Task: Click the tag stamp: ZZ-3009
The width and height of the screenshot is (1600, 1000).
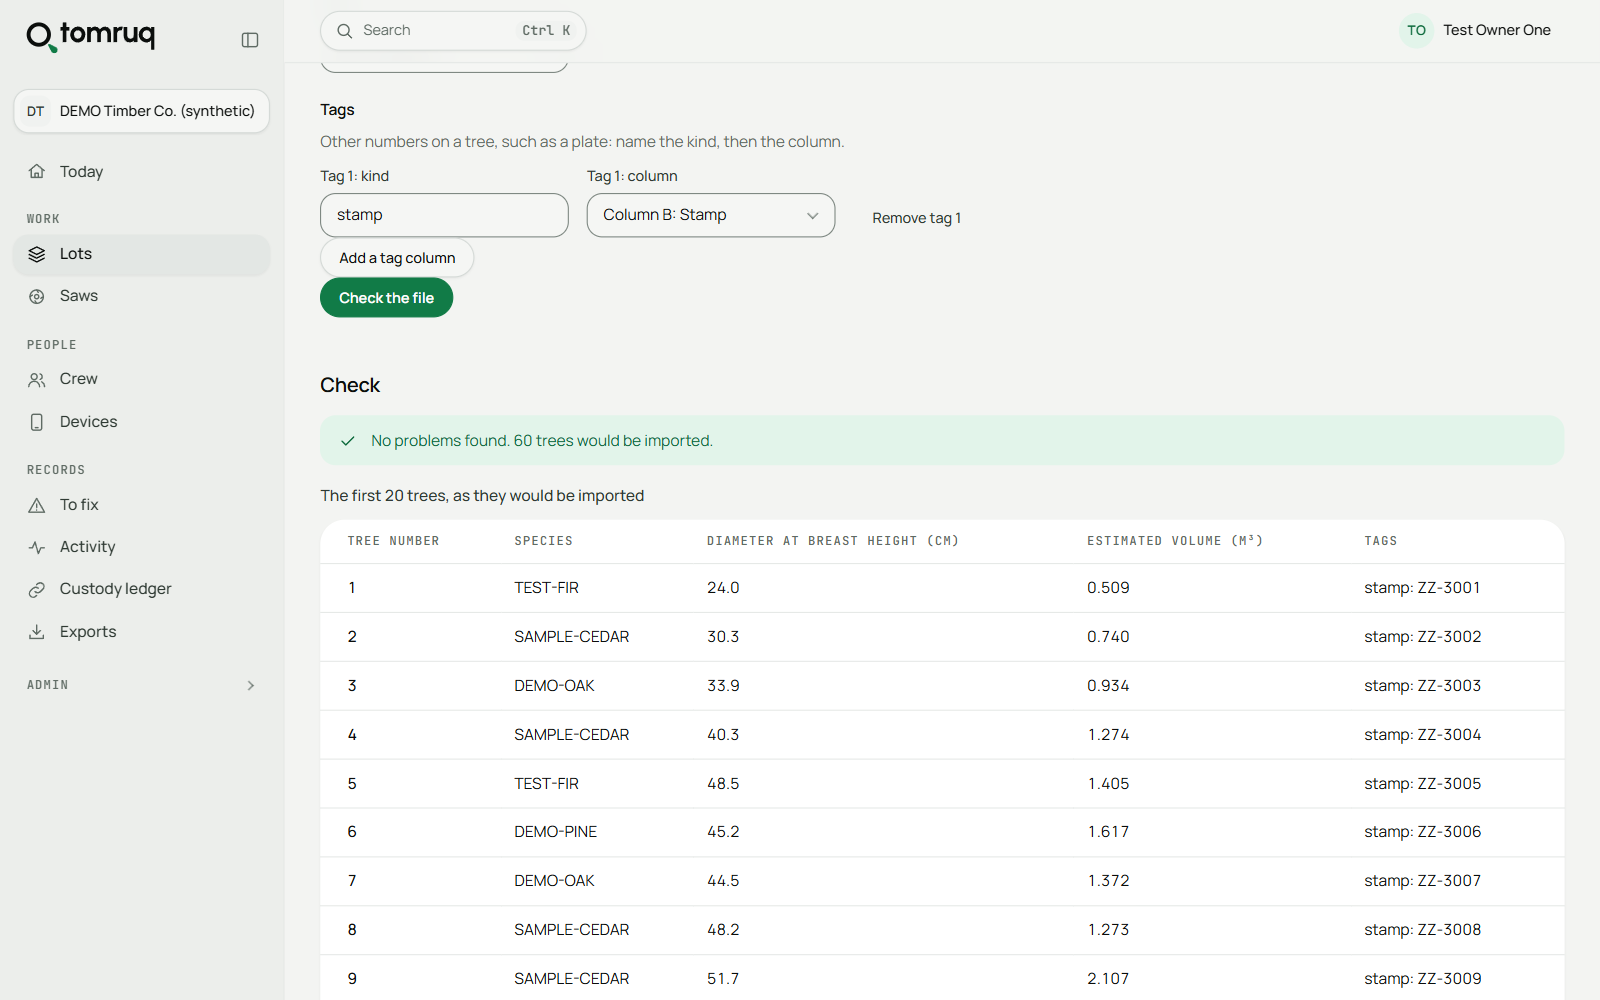Action: [x=1422, y=979]
